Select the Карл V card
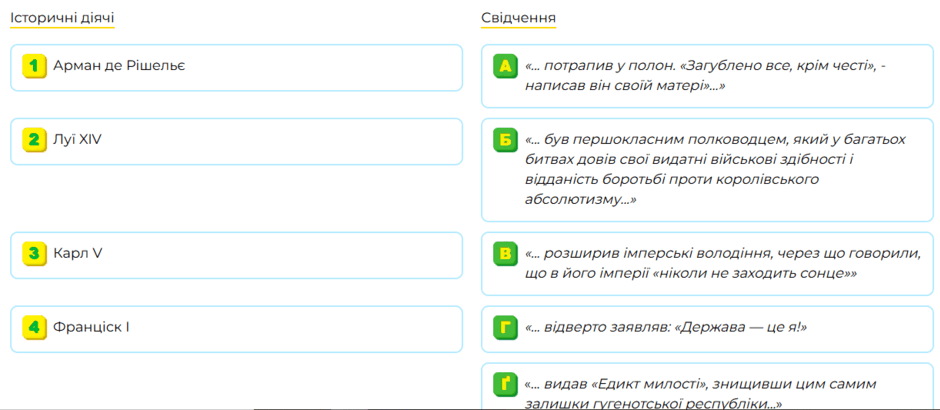This screenshot has height=410, width=940. click(236, 255)
